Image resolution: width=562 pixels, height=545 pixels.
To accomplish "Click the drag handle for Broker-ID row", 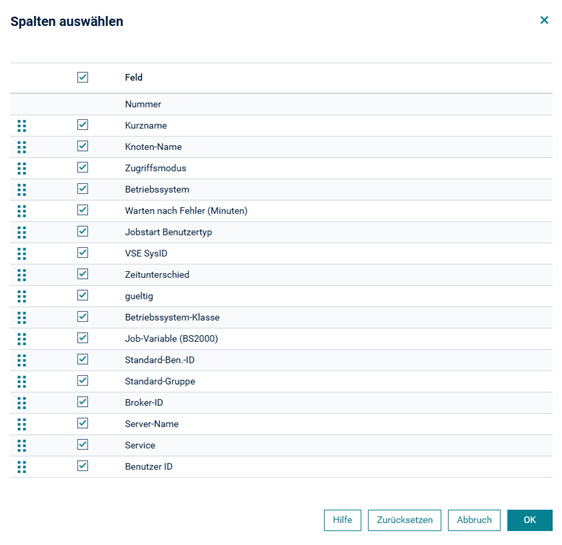I will click(x=22, y=403).
